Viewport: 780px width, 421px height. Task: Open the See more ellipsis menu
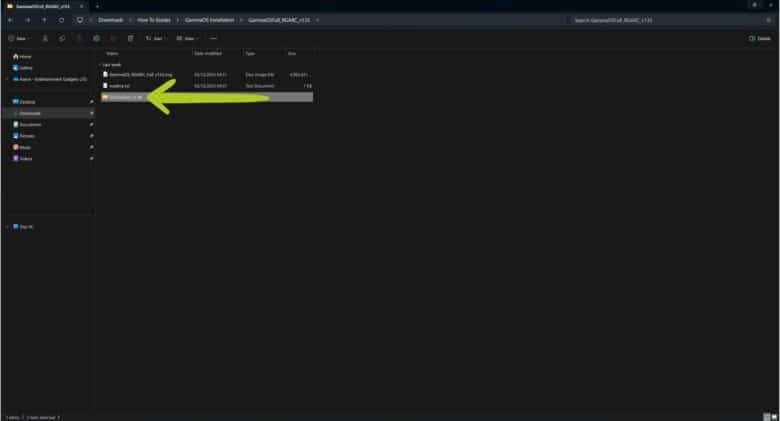coord(213,38)
